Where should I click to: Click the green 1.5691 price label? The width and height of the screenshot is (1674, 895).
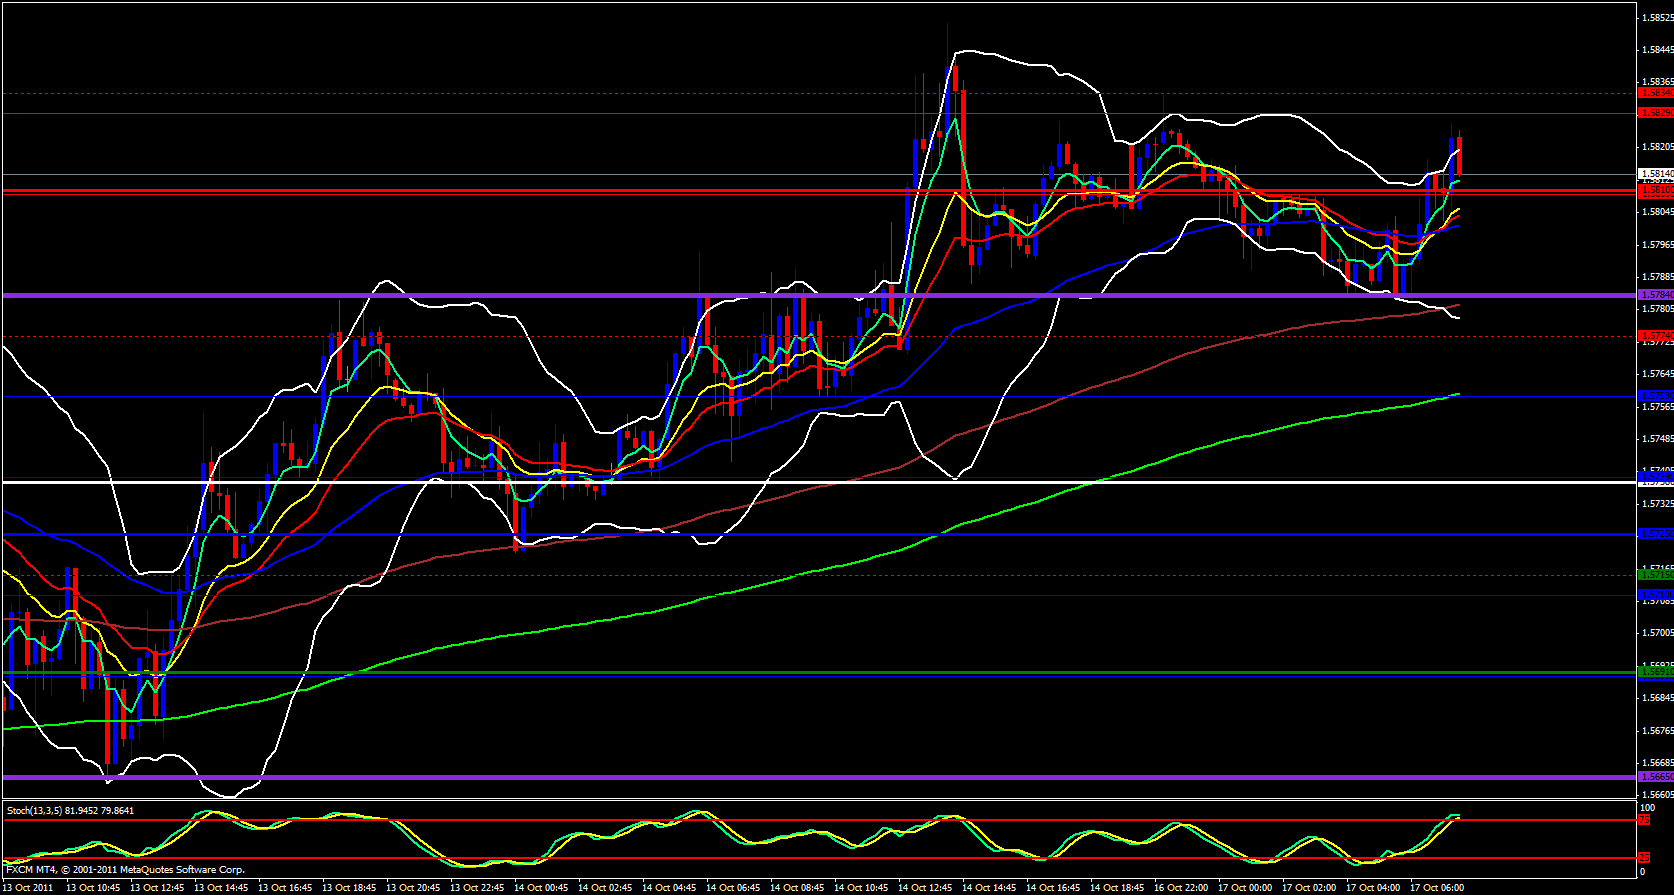coord(1655,672)
